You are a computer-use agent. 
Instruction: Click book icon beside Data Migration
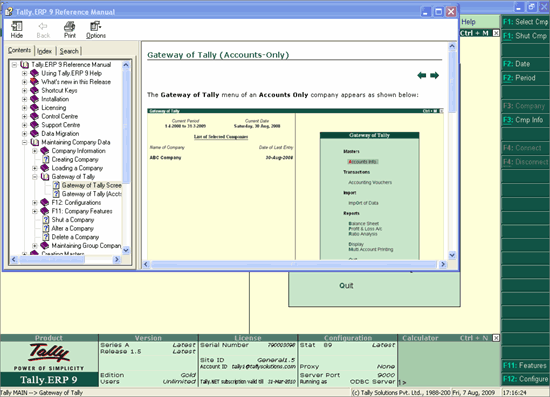click(34, 134)
